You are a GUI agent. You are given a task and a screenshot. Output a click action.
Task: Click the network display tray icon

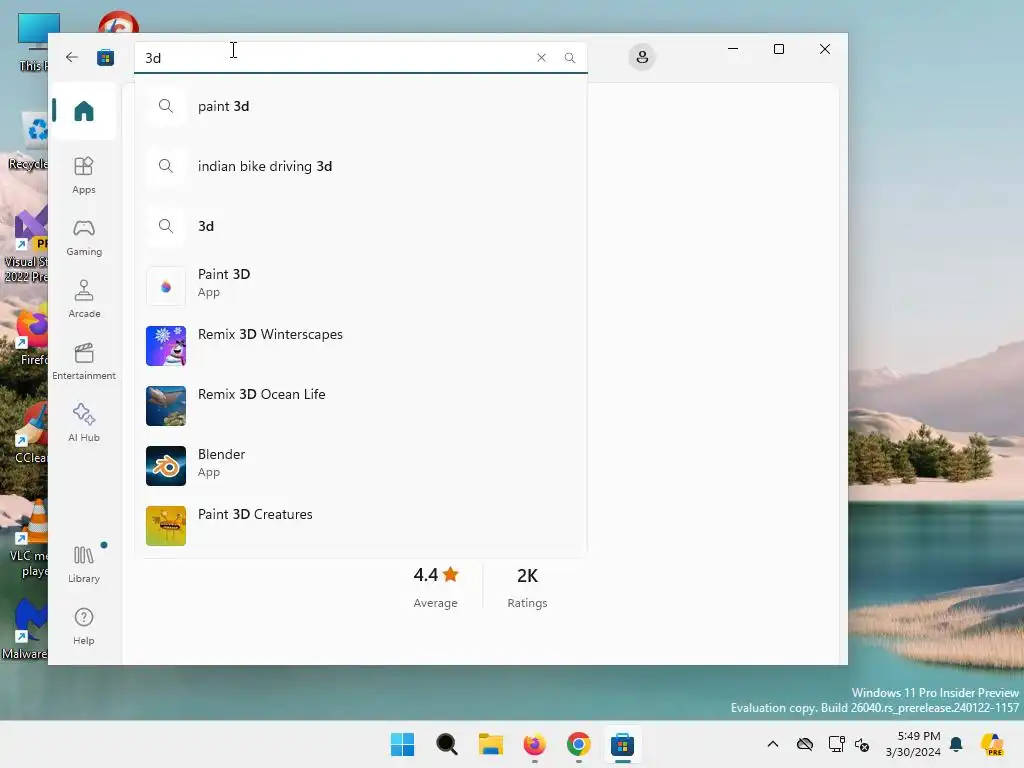pos(836,744)
